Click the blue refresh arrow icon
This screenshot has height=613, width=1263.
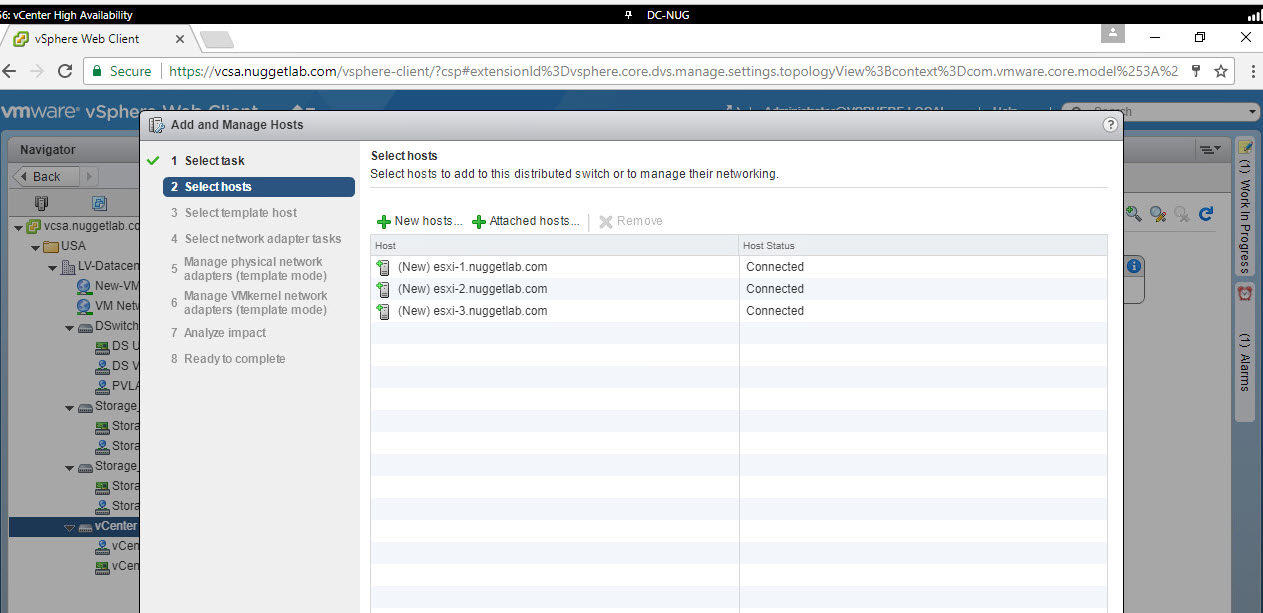[x=1206, y=213]
